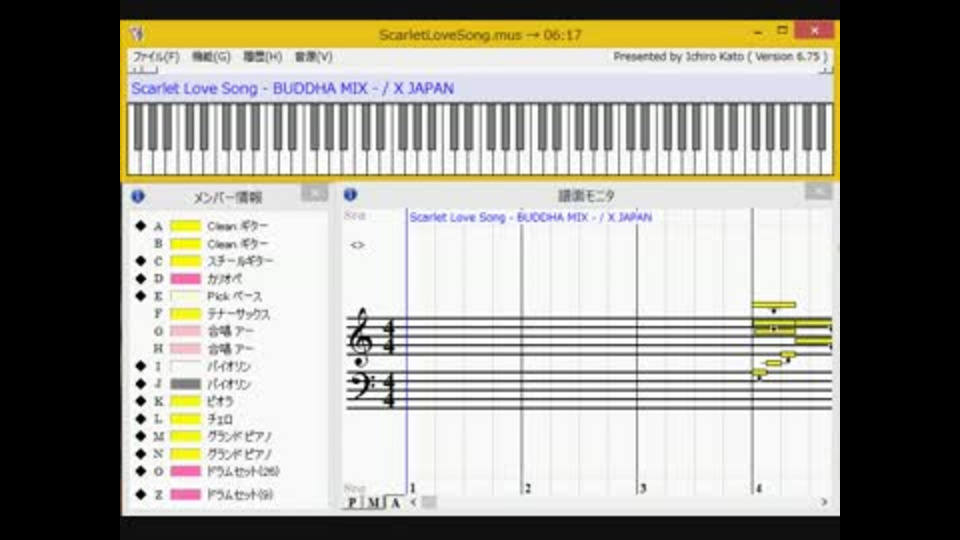Click the light pink swatch of member G
The width and height of the screenshot is (960, 540).
click(186, 331)
